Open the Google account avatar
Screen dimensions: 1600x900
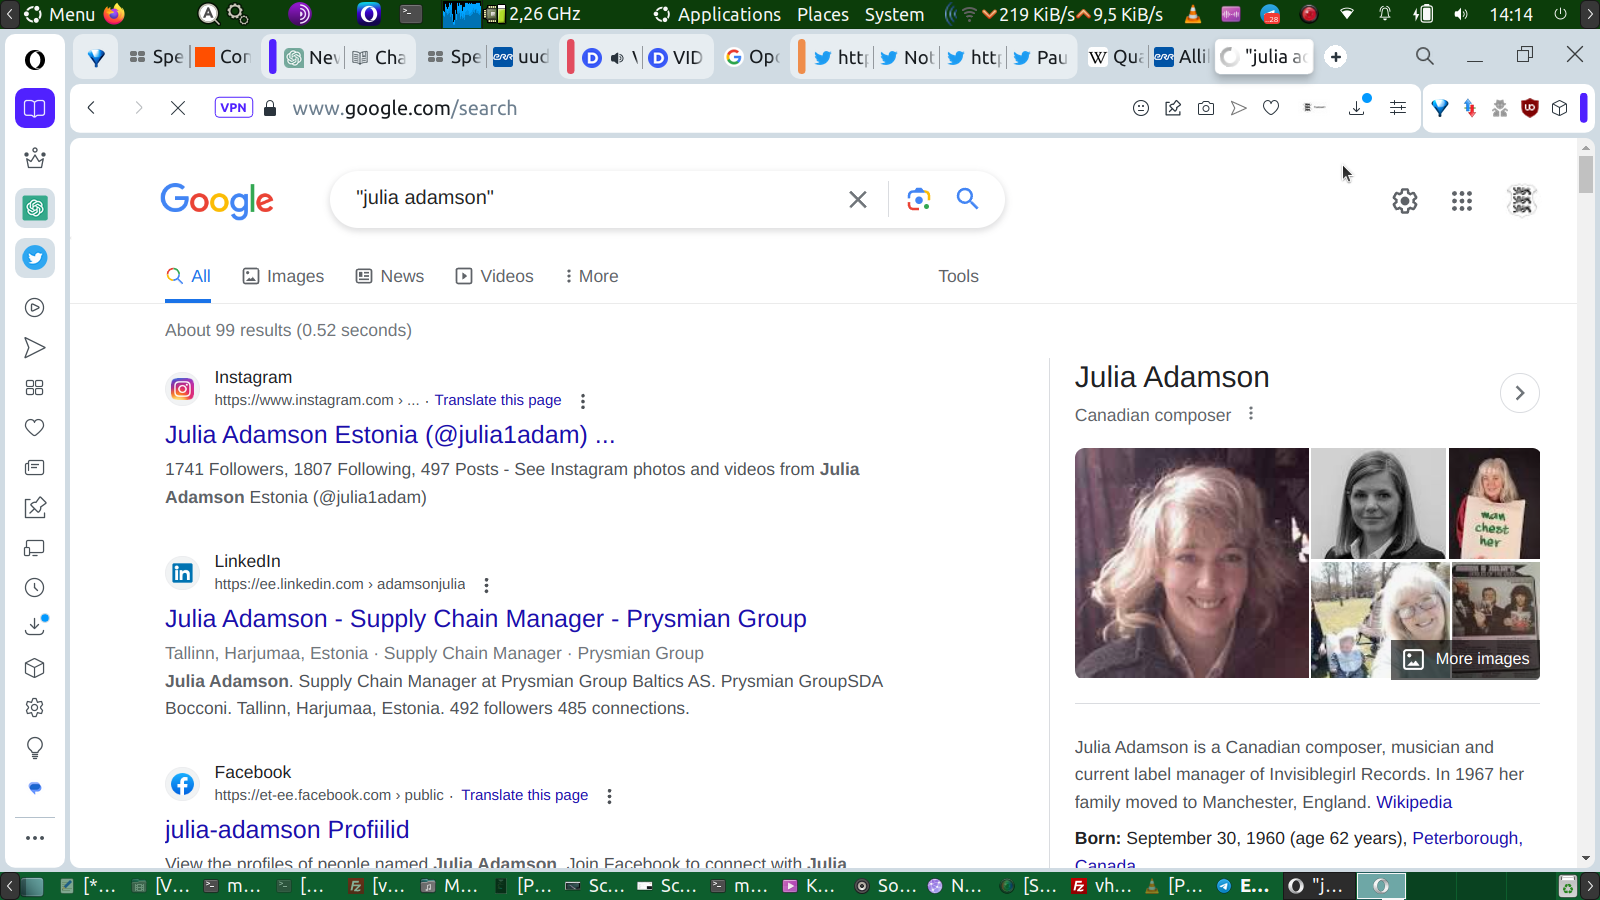(x=1522, y=201)
